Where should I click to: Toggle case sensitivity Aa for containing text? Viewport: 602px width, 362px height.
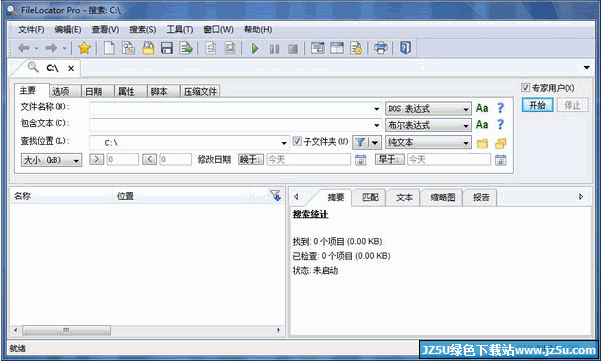(482, 125)
